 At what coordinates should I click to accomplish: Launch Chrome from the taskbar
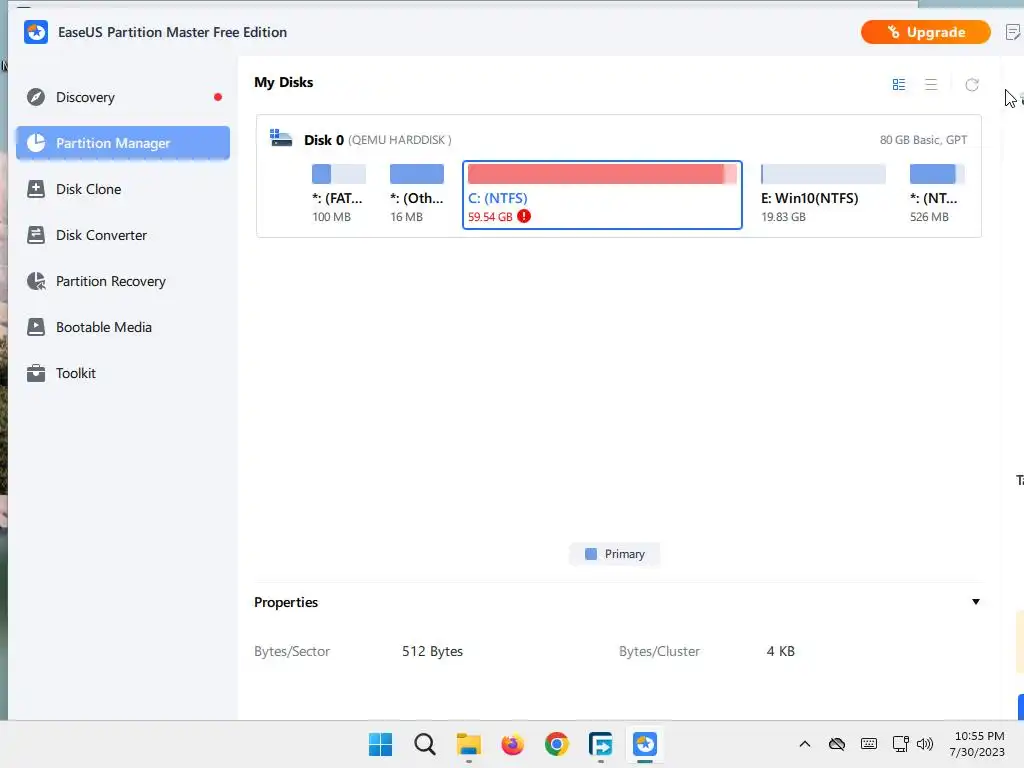[556, 744]
